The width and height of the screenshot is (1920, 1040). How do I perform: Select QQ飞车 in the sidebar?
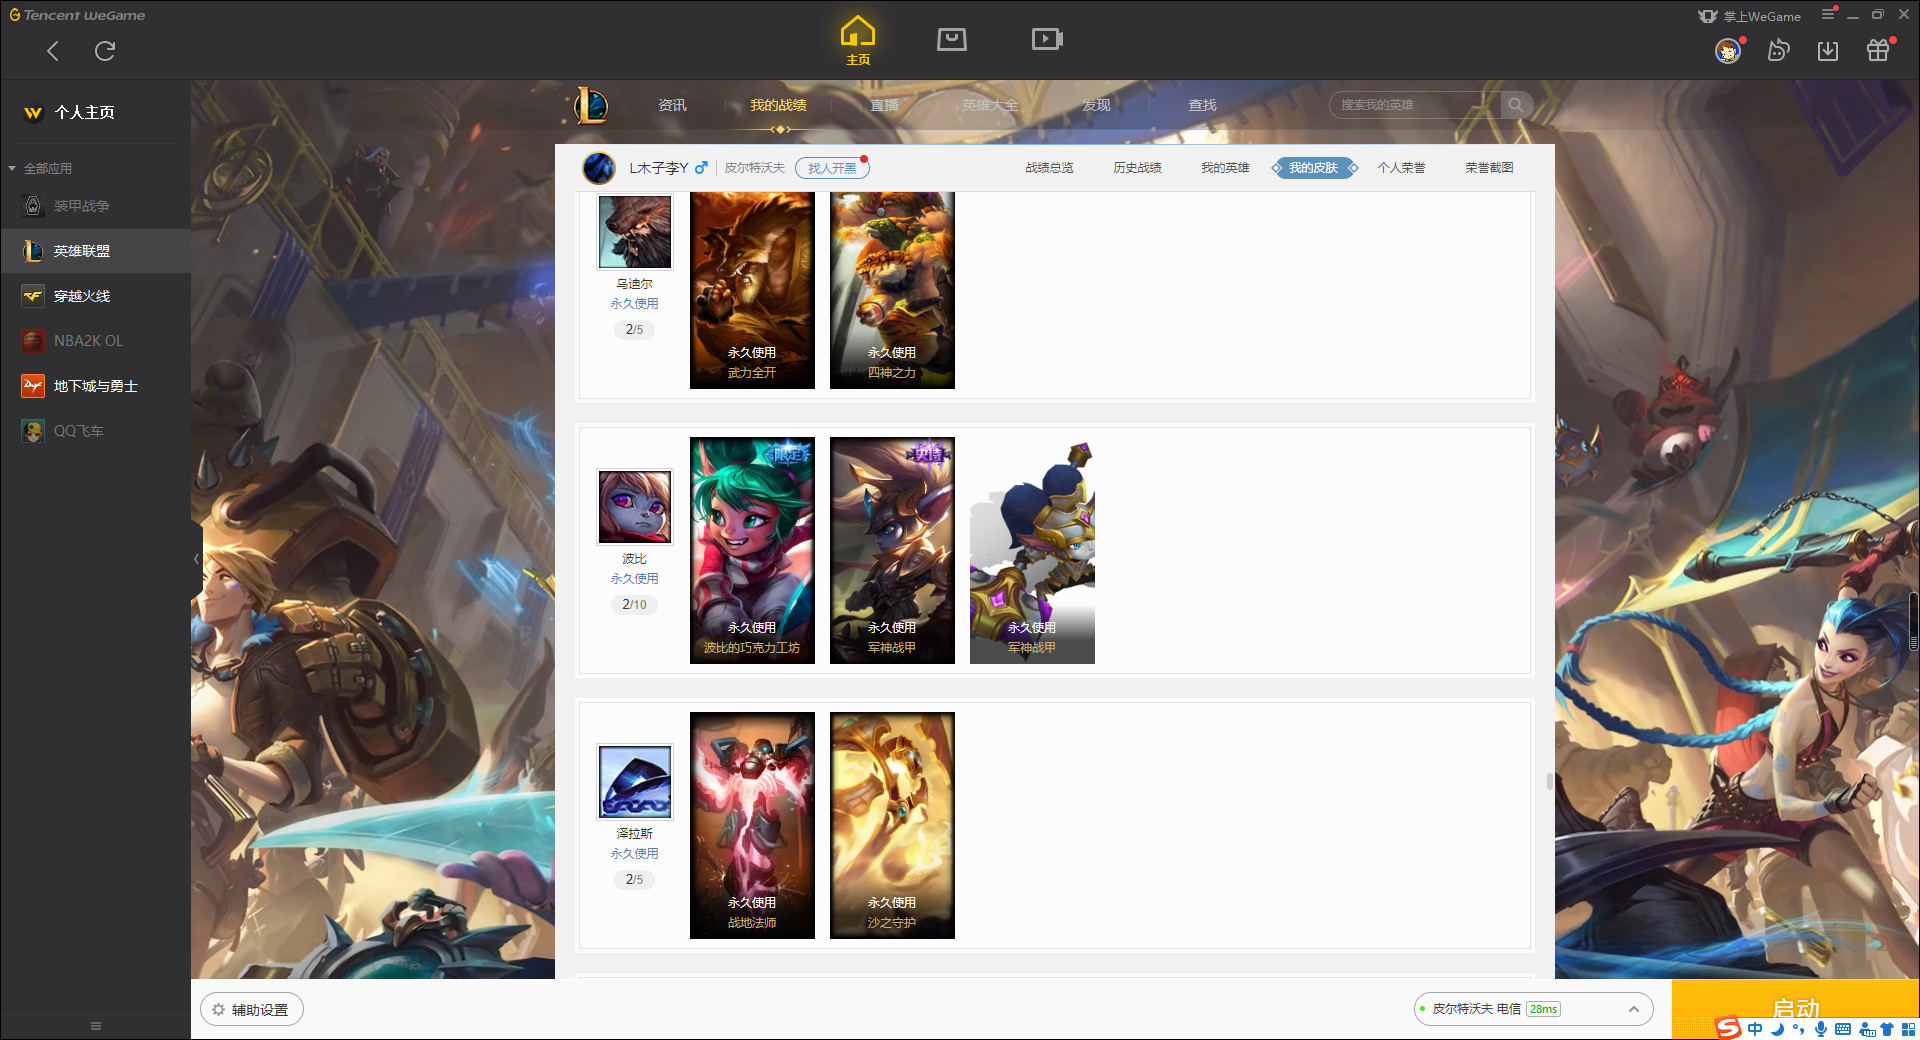point(95,431)
